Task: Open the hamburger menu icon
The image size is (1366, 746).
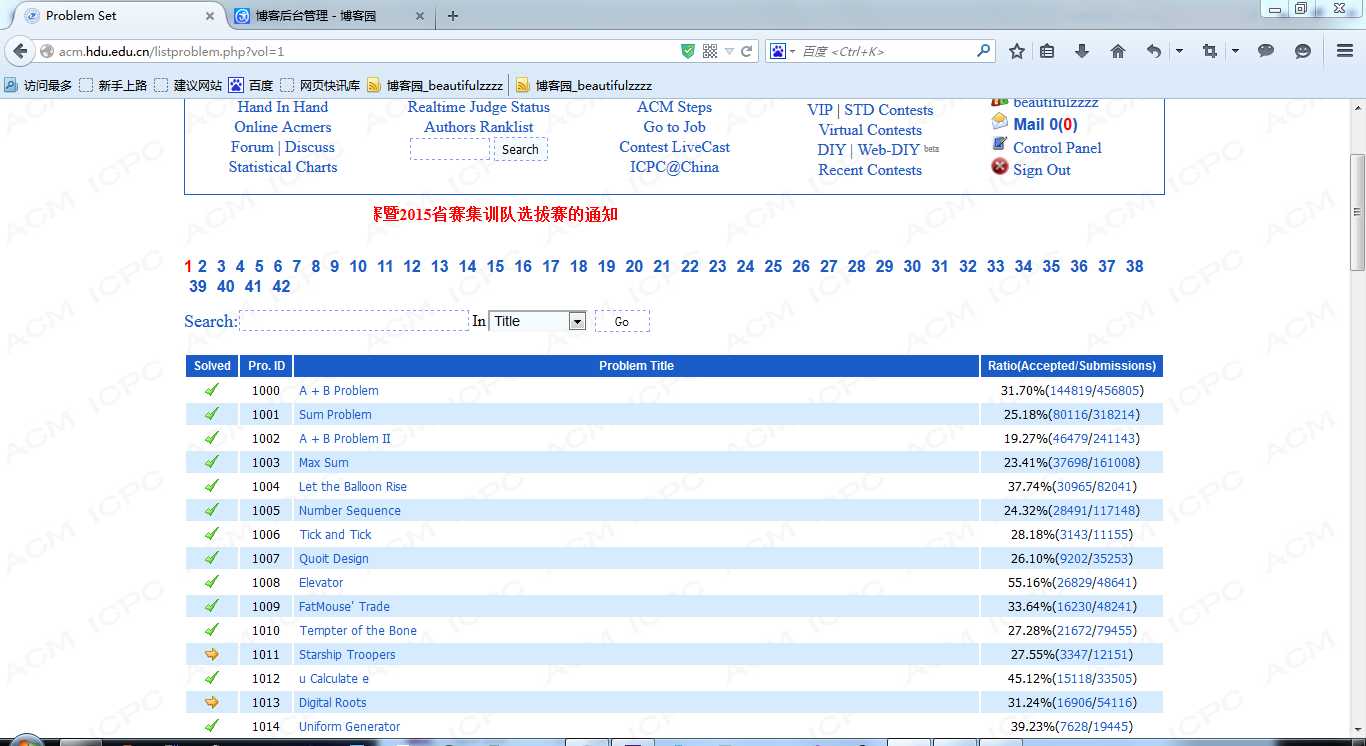Action: (1345, 51)
